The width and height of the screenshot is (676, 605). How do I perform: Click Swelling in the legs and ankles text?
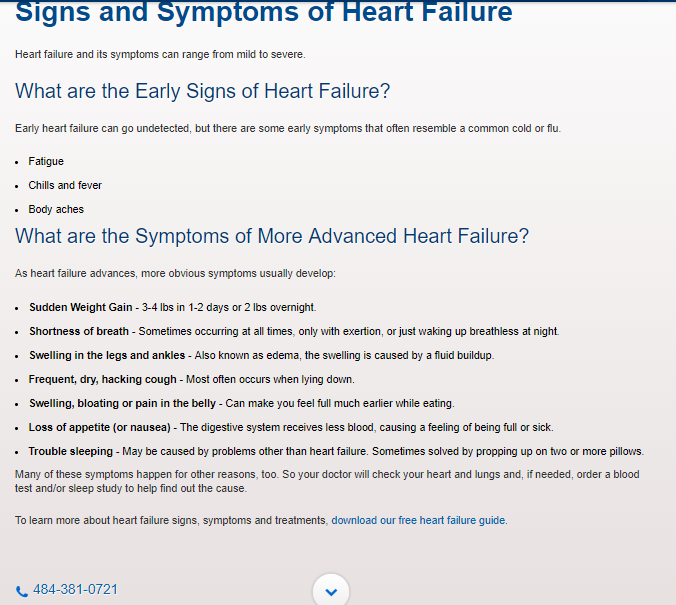click(107, 355)
